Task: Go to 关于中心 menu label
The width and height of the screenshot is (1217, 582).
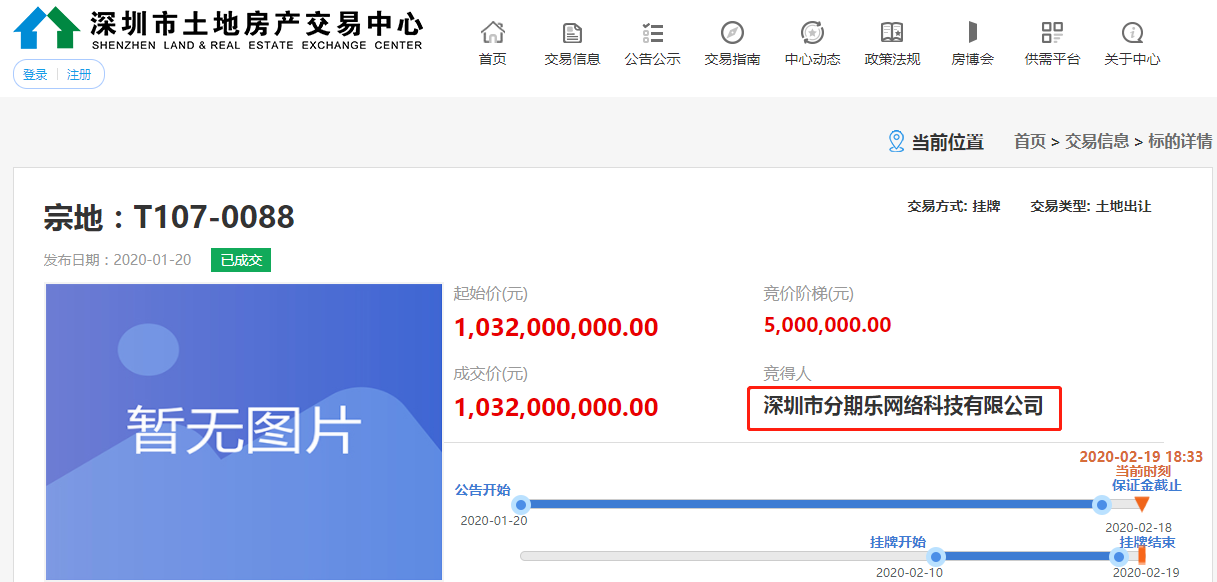Action: pyautogui.click(x=1132, y=59)
